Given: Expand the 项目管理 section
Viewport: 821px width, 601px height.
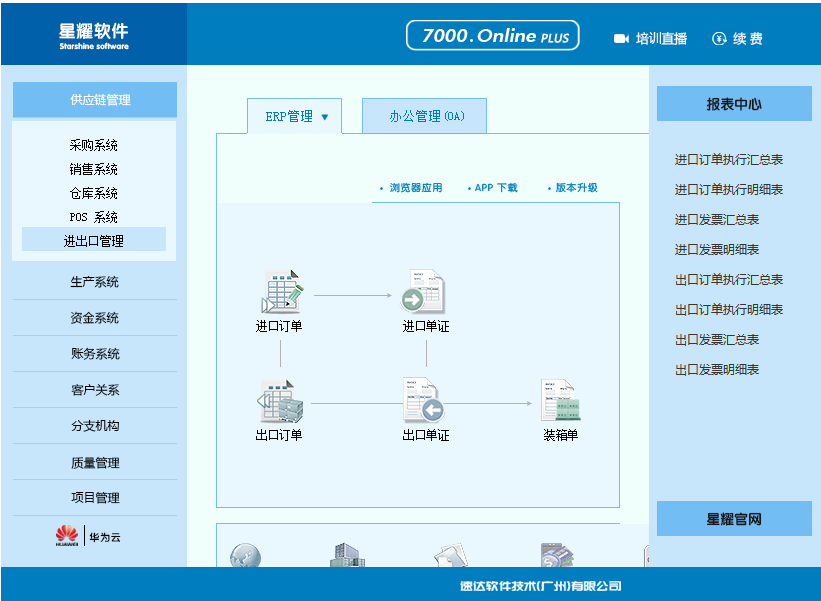Looking at the screenshot, I should click(95, 497).
